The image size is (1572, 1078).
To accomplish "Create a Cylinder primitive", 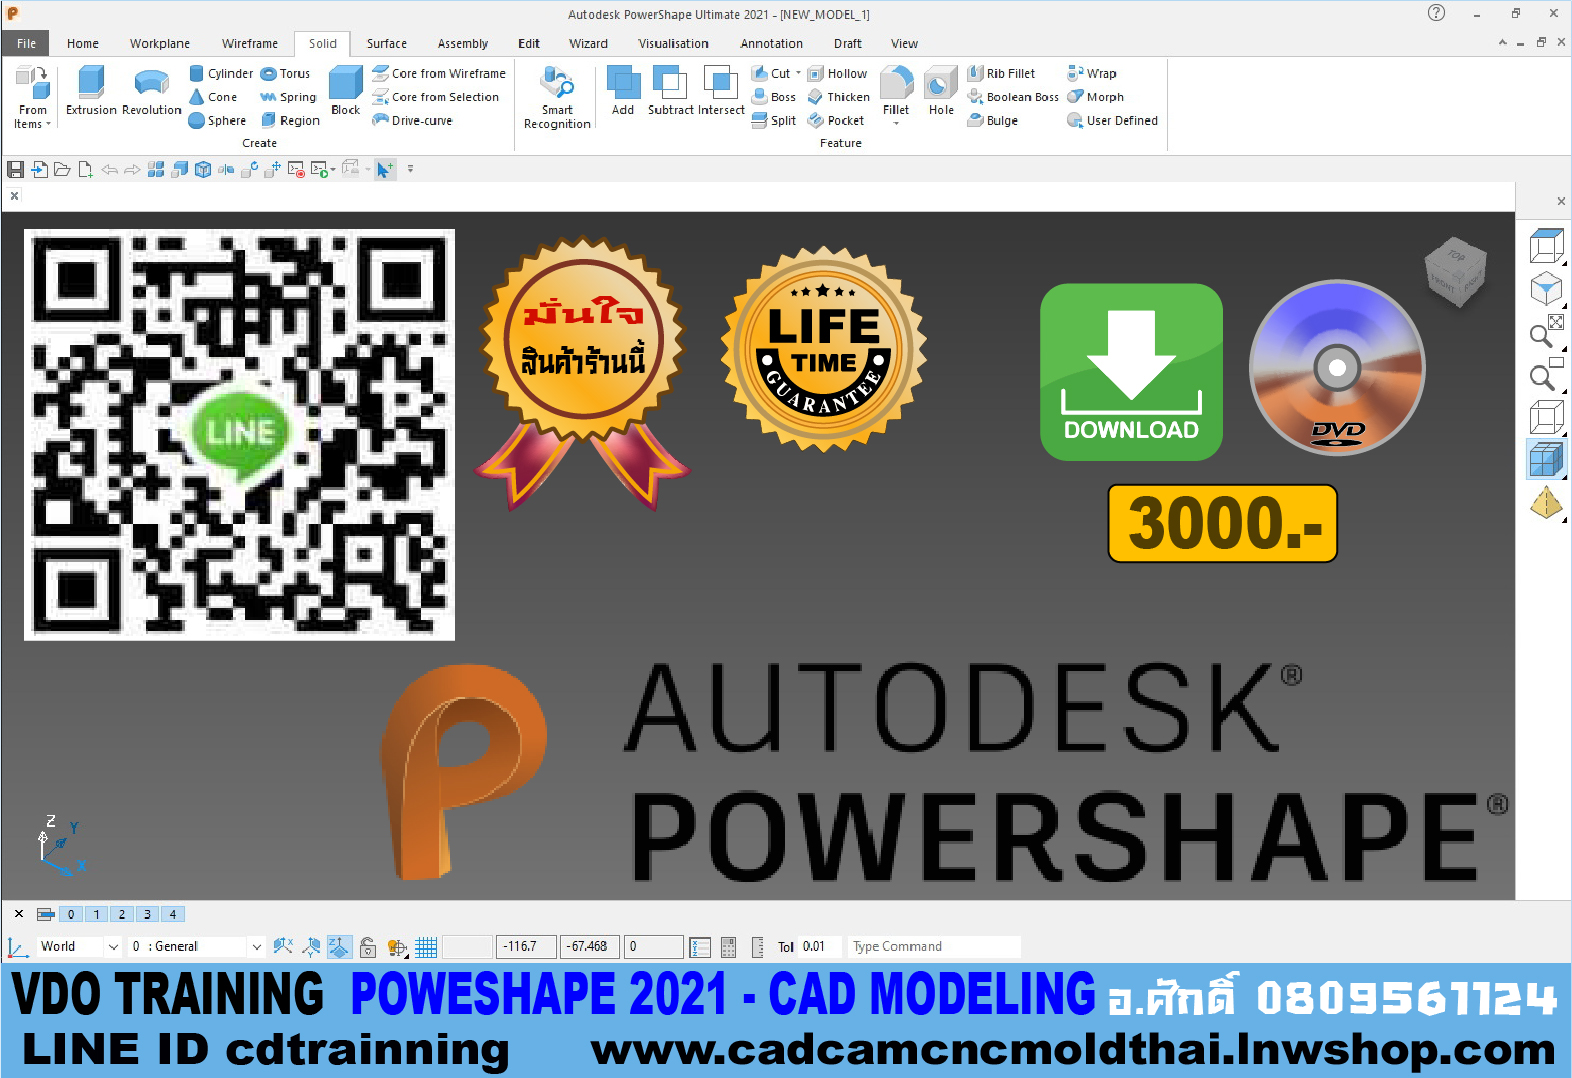I will click(x=221, y=74).
